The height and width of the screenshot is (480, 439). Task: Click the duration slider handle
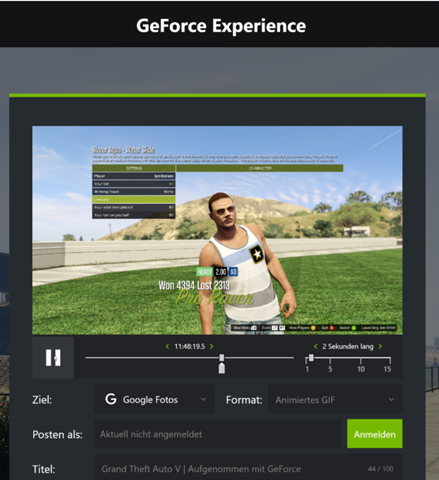point(311,358)
